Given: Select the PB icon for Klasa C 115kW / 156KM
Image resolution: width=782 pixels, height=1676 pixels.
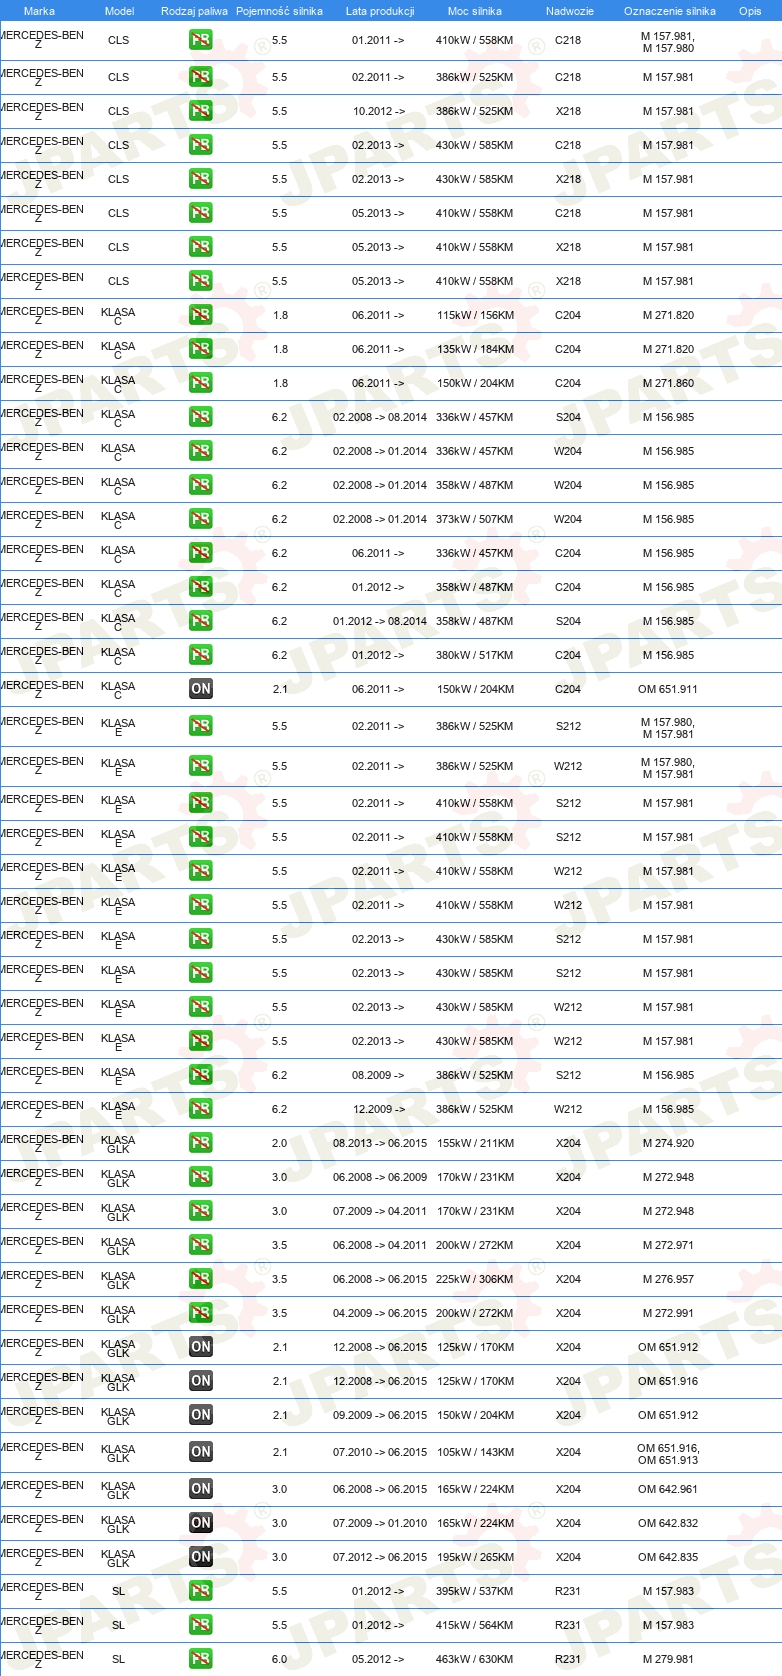Looking at the screenshot, I should click(x=201, y=315).
